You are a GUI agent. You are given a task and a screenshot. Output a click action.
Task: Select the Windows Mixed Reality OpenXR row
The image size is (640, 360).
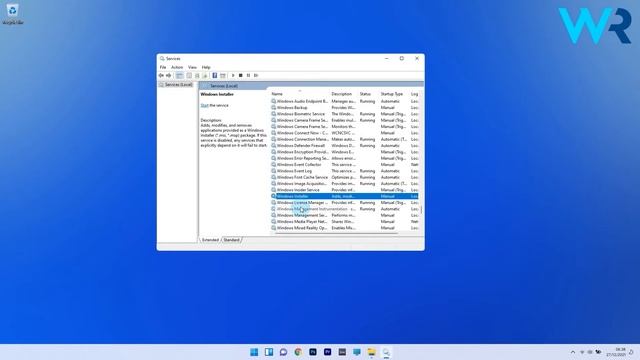(344, 228)
